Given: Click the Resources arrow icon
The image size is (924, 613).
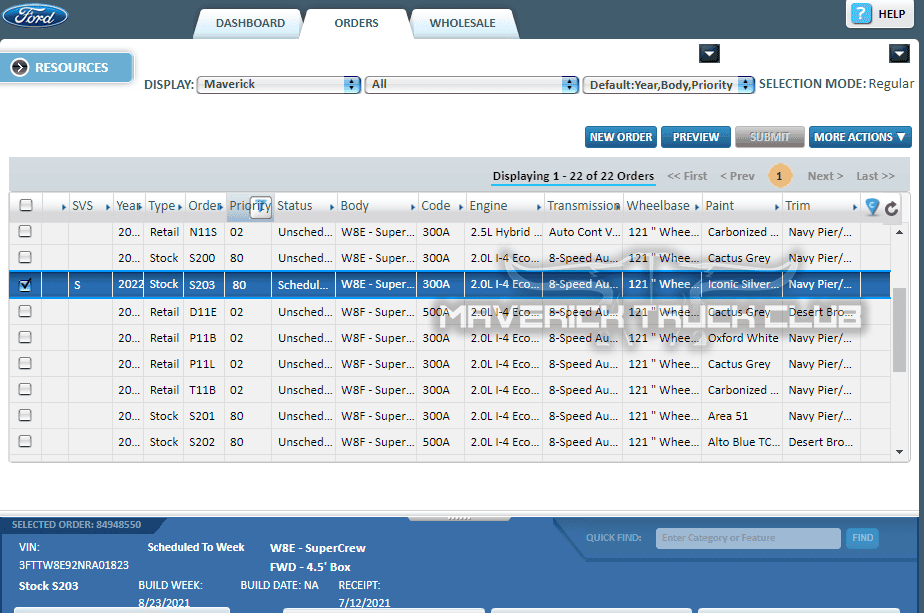Looking at the screenshot, I should [x=19, y=67].
